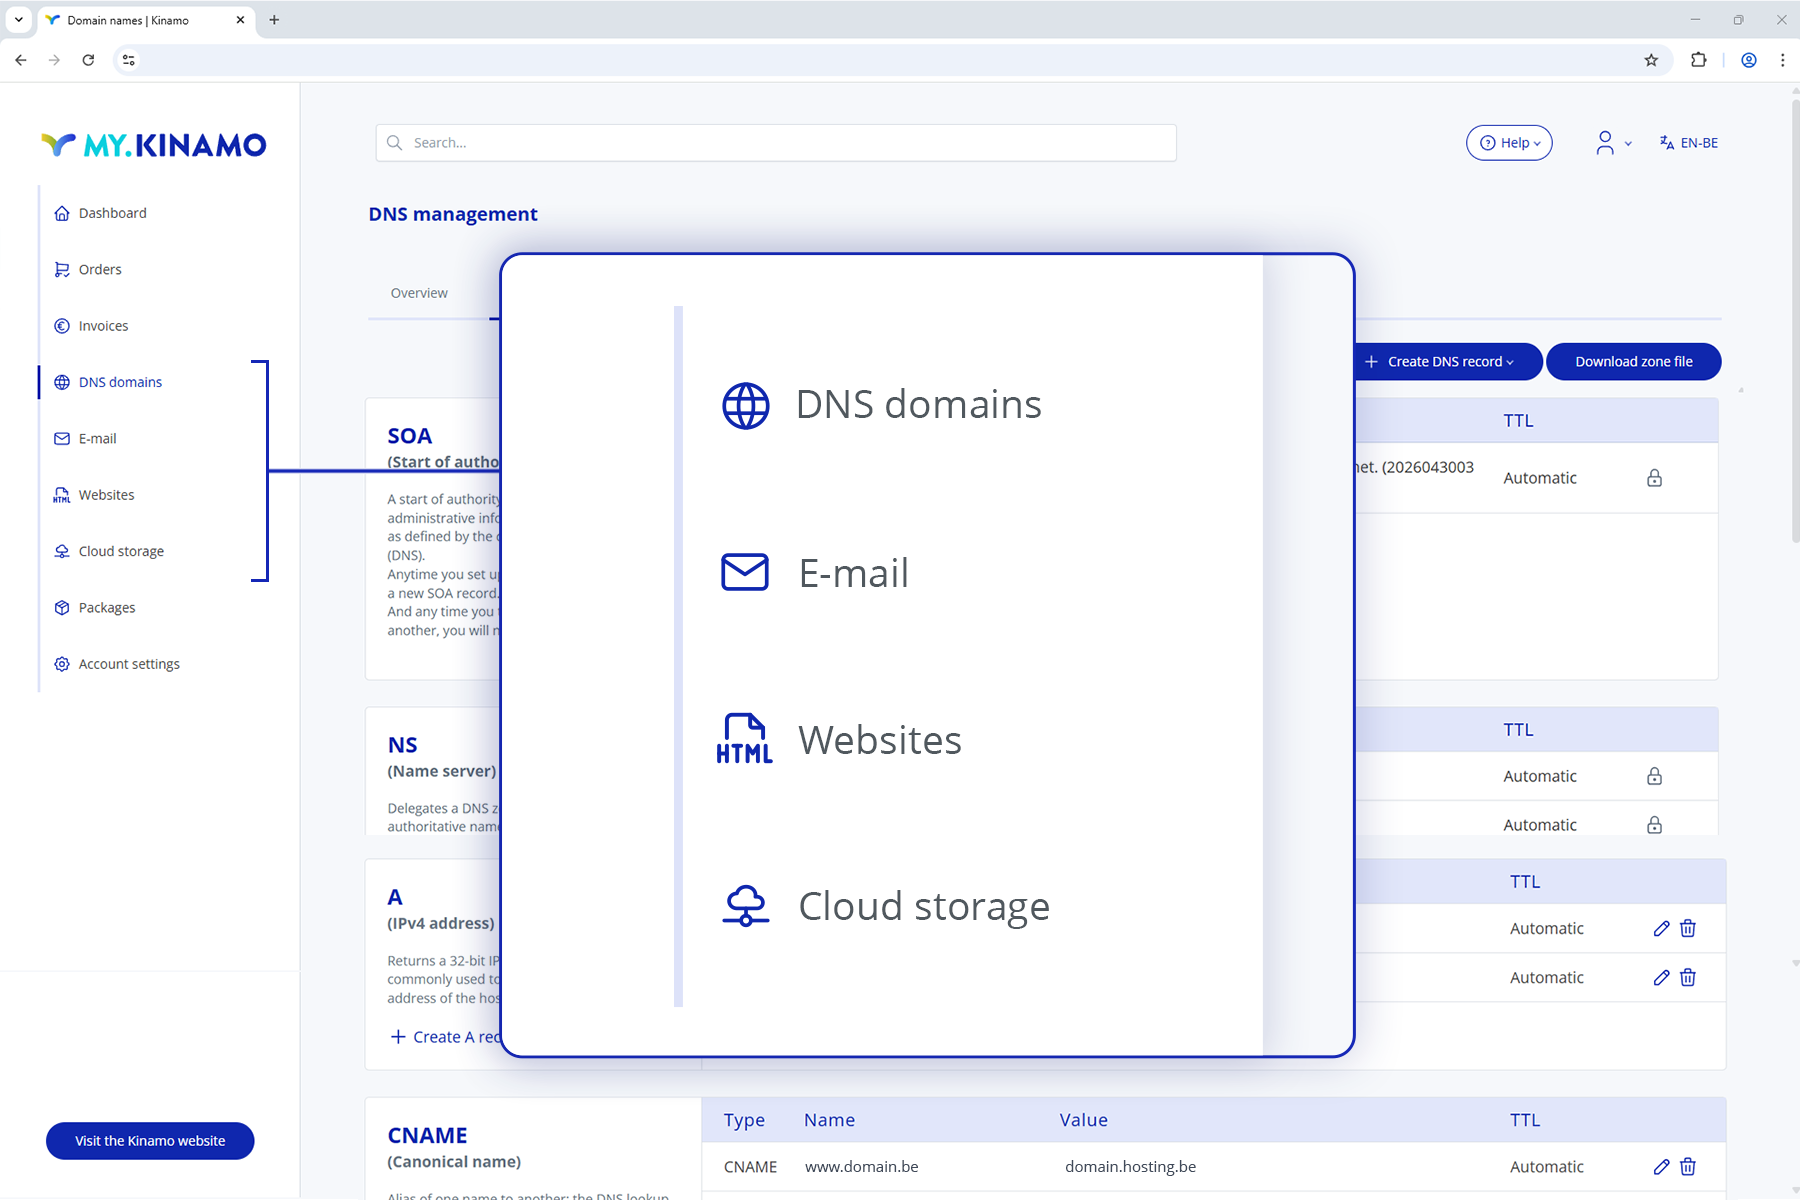Screen dimensions: 1800x1200
Task: Edit the upper A record with pencil icon
Action: [1662, 928]
